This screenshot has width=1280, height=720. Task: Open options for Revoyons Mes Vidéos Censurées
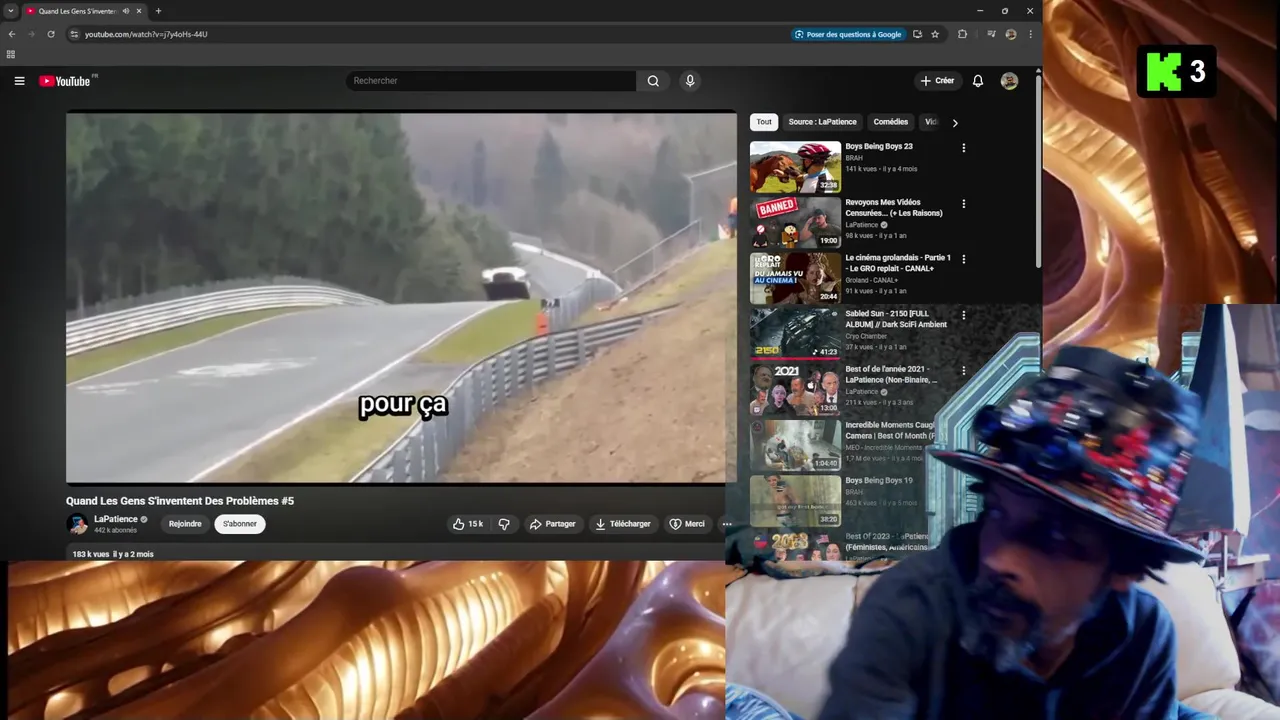(964, 204)
